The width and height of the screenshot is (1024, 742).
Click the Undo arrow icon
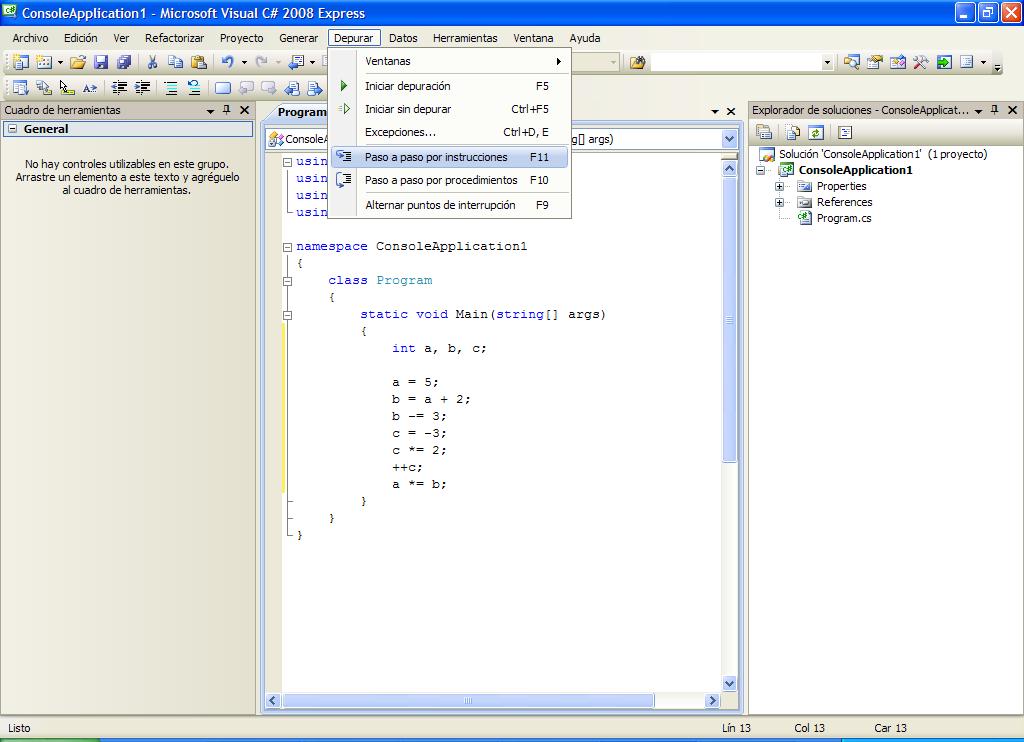[x=228, y=62]
